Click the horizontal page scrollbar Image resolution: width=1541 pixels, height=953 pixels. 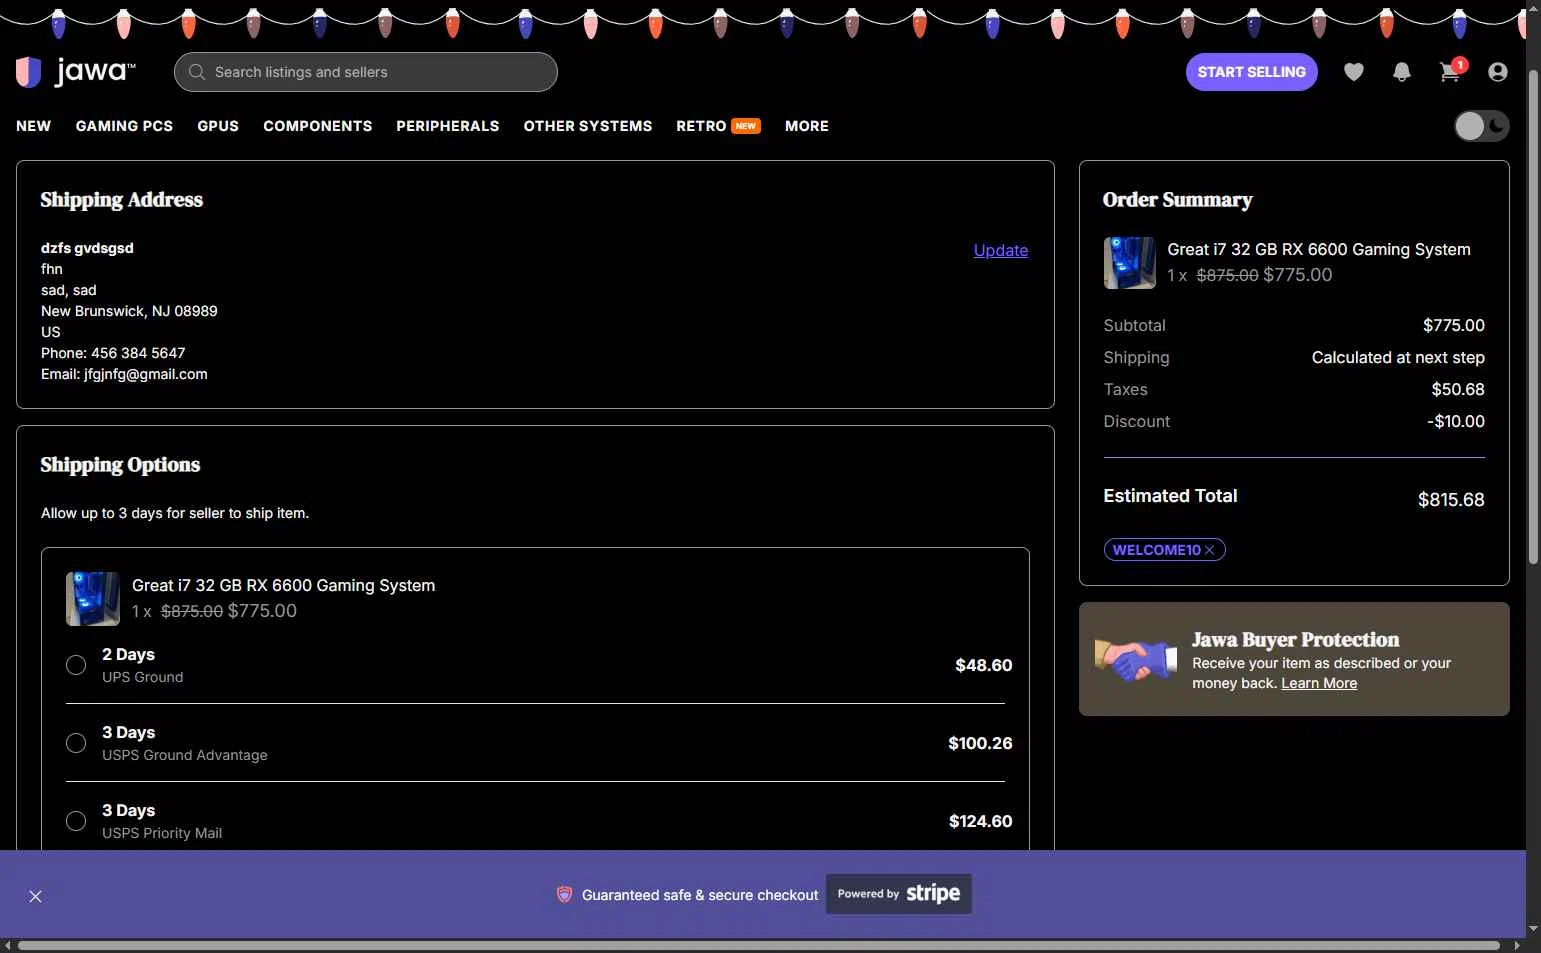(758, 945)
